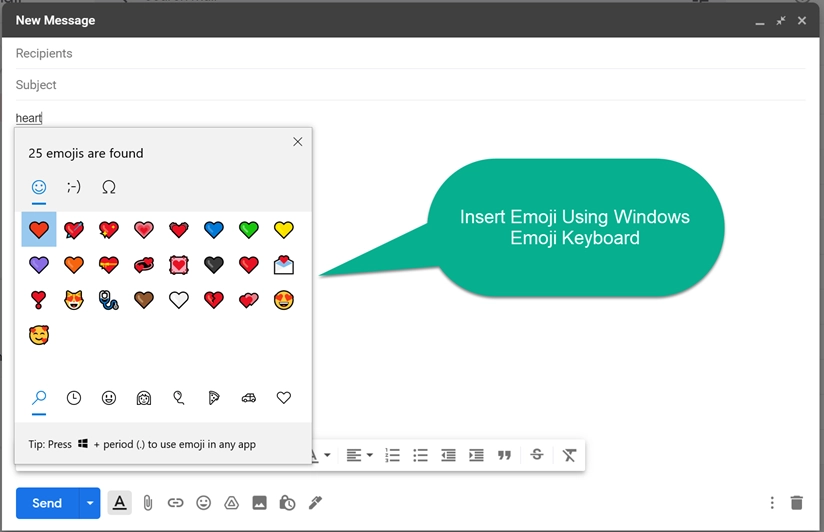The width and height of the screenshot is (824, 532).
Task: Open the people emoji category
Action: [x=143, y=398]
